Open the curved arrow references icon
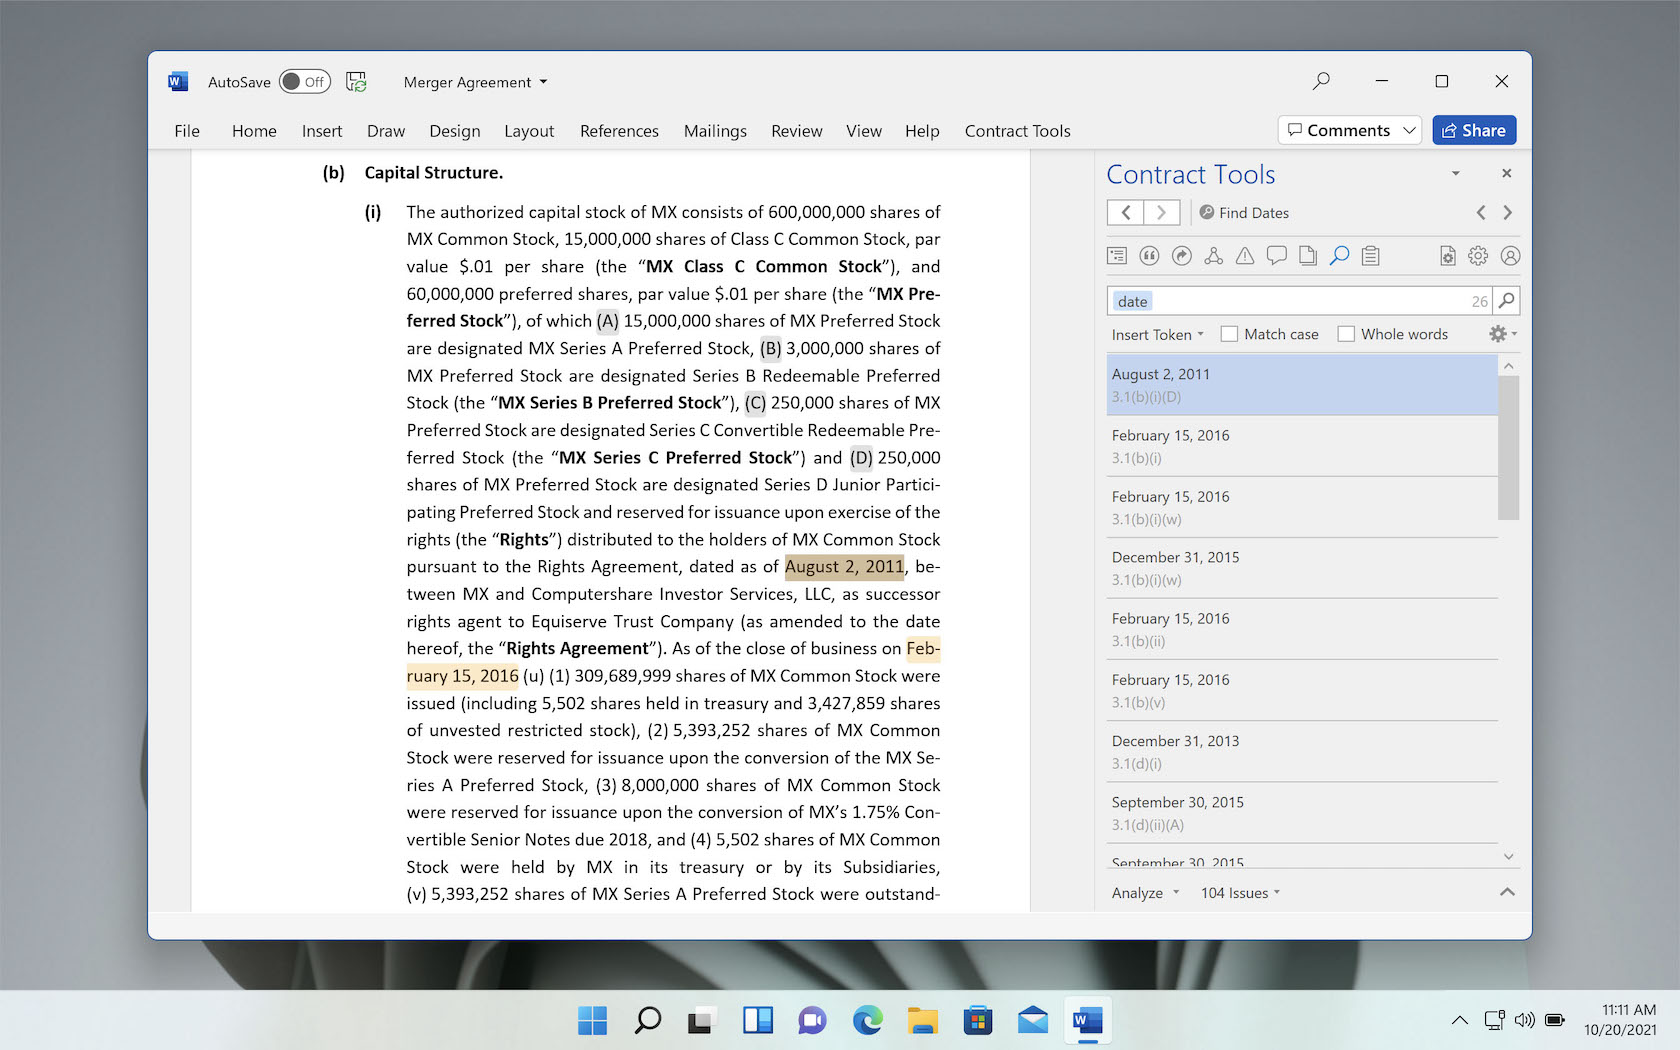This screenshot has width=1680, height=1050. (1181, 256)
